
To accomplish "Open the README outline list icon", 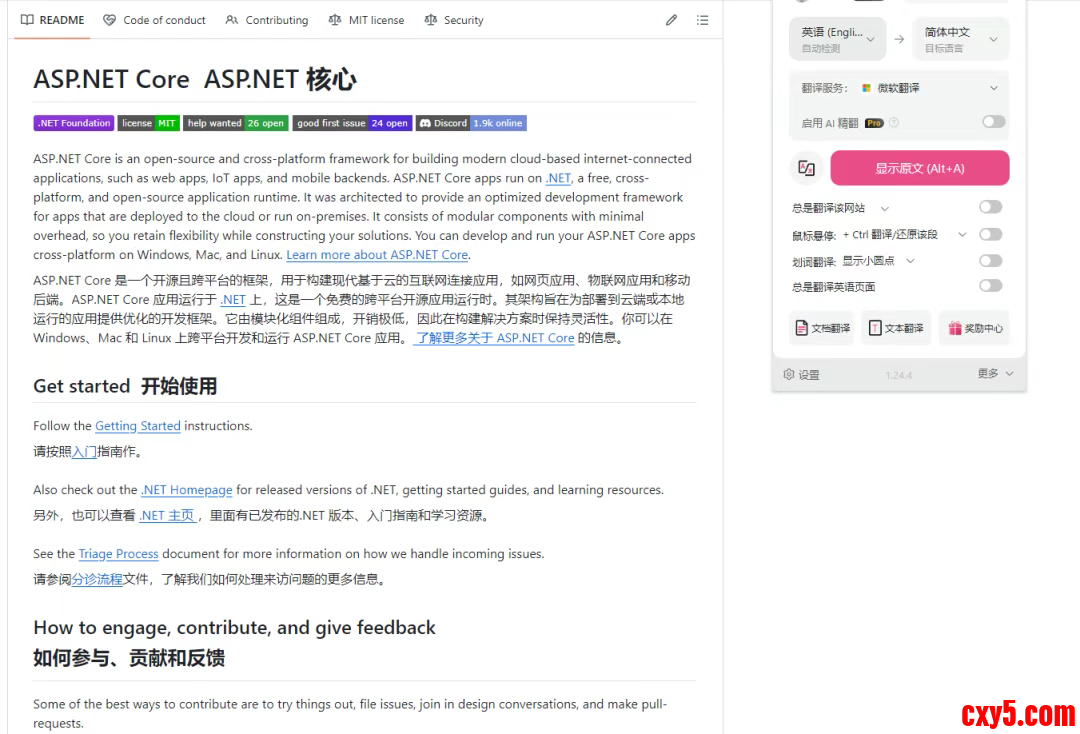I will coord(702,20).
